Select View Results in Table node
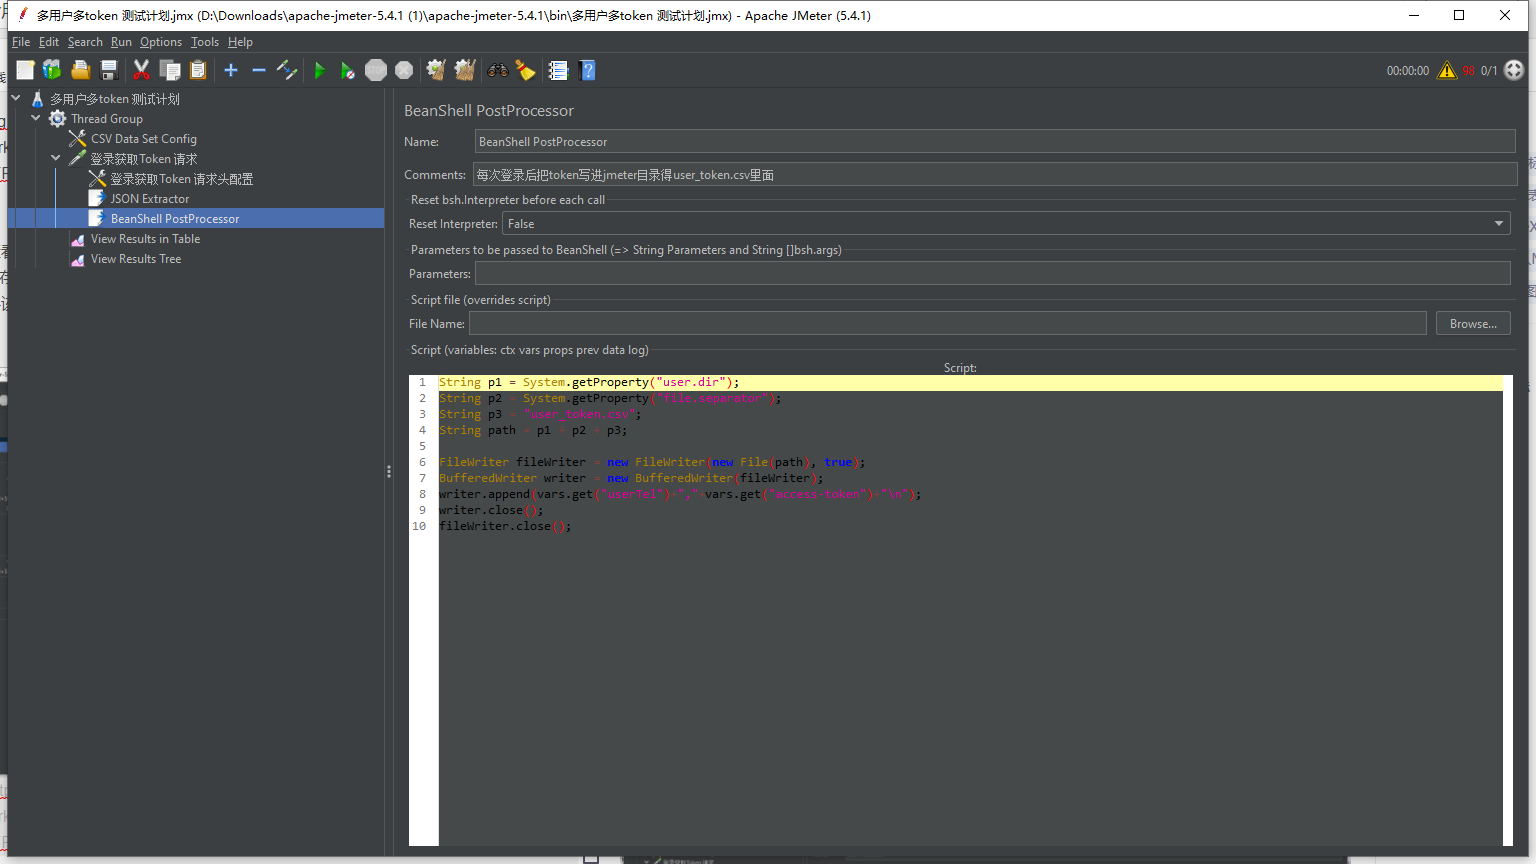1536x864 pixels. point(145,239)
